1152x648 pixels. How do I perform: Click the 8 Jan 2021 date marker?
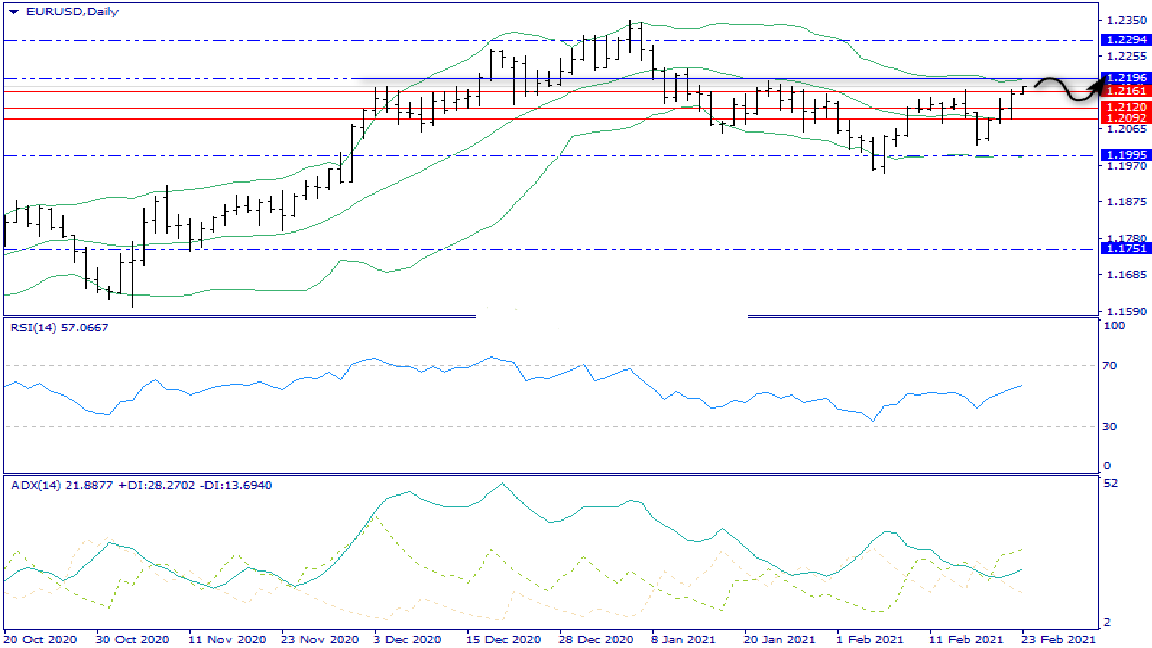[684, 638]
